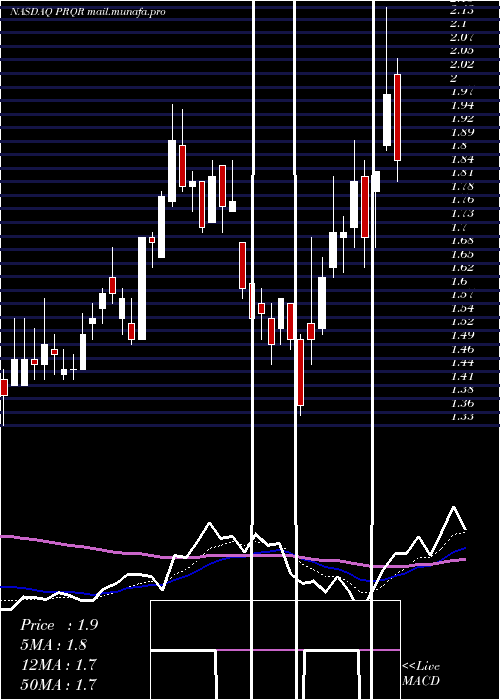Image resolution: width=500 pixels, height=700 pixels.
Task: Pick the 1.41 price axis label
Action: point(462,376)
